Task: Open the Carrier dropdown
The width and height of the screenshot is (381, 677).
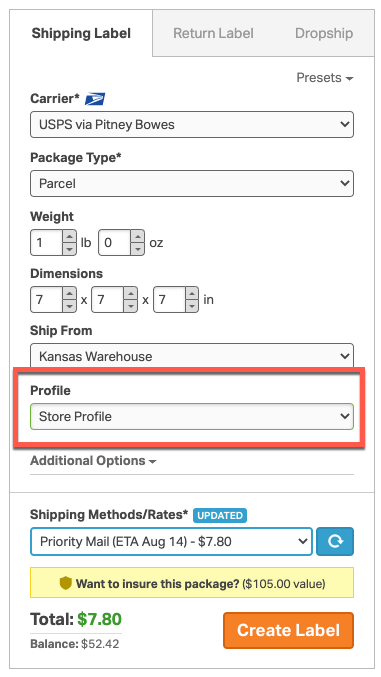Action: click(192, 124)
